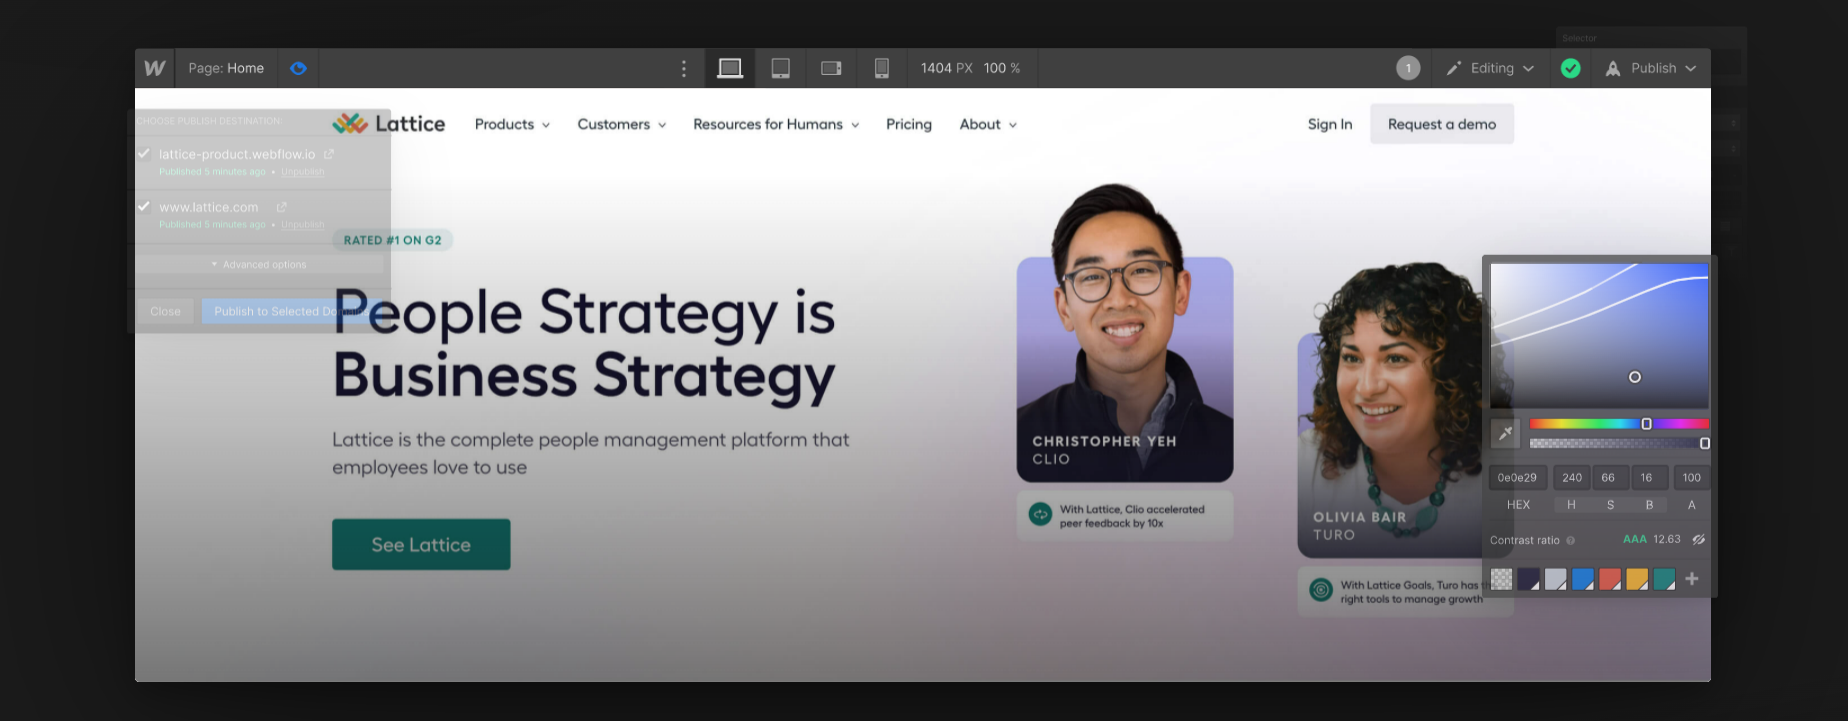
Task: Click the rocket icon beside Publish
Action: click(x=1613, y=68)
